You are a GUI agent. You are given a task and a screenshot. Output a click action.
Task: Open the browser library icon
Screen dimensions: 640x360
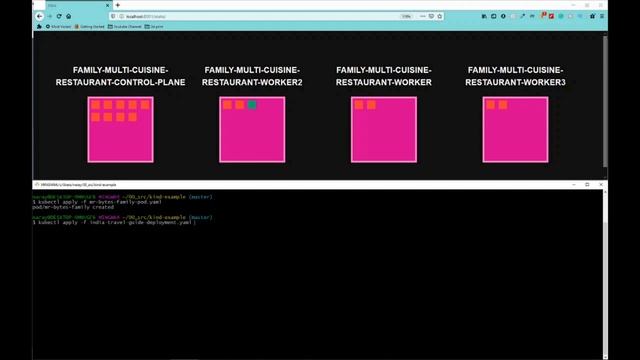(484, 16)
